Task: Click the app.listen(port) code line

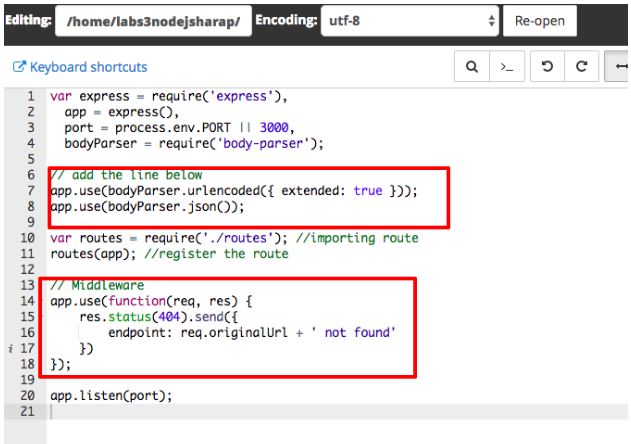Action: (111, 395)
